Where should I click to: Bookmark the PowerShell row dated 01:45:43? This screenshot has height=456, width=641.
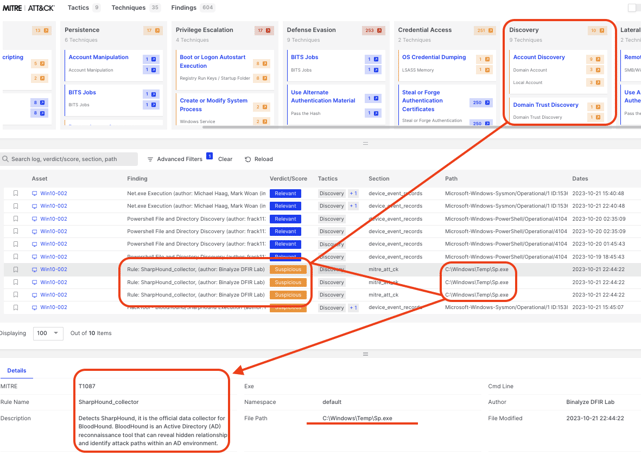coord(16,244)
